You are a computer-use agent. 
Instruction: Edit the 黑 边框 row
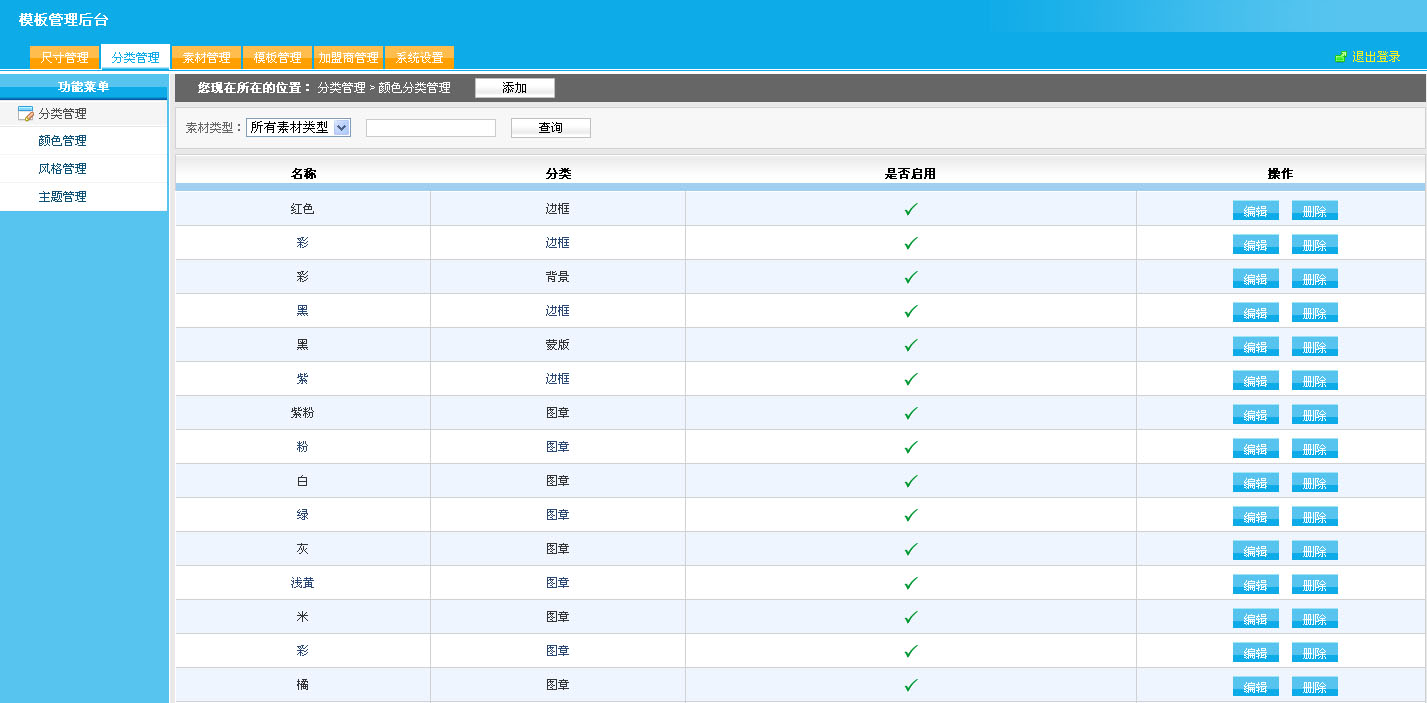click(x=1256, y=313)
